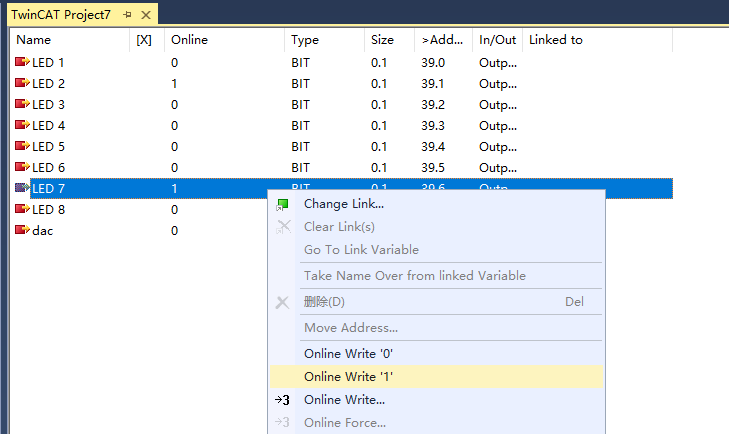Choose Change Link... from the context menu
This screenshot has height=434, width=729.
click(344, 204)
